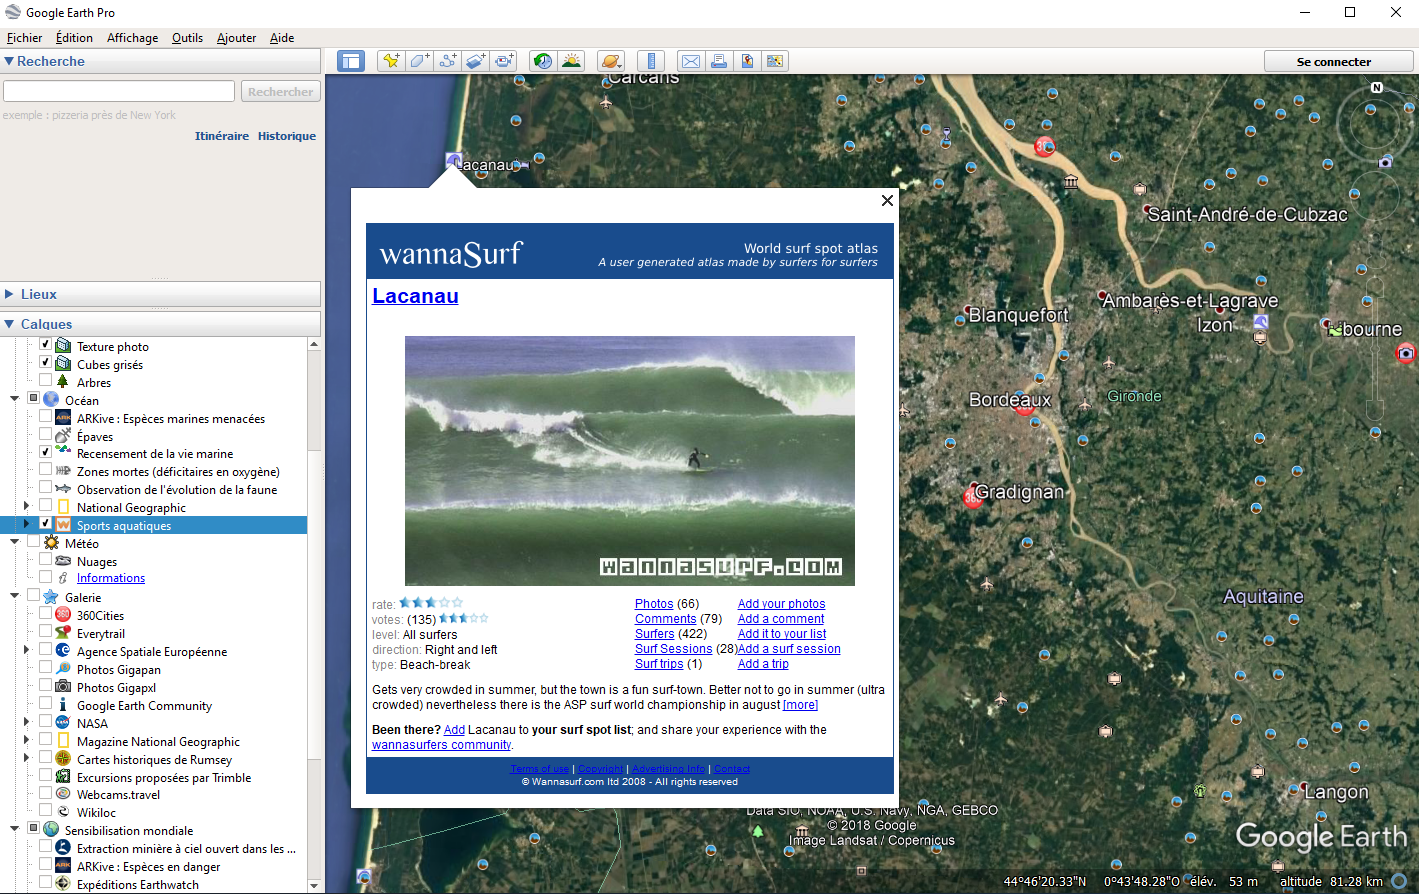Uncheck the Cubes grisés layer
The height and width of the screenshot is (894, 1419).
point(45,363)
